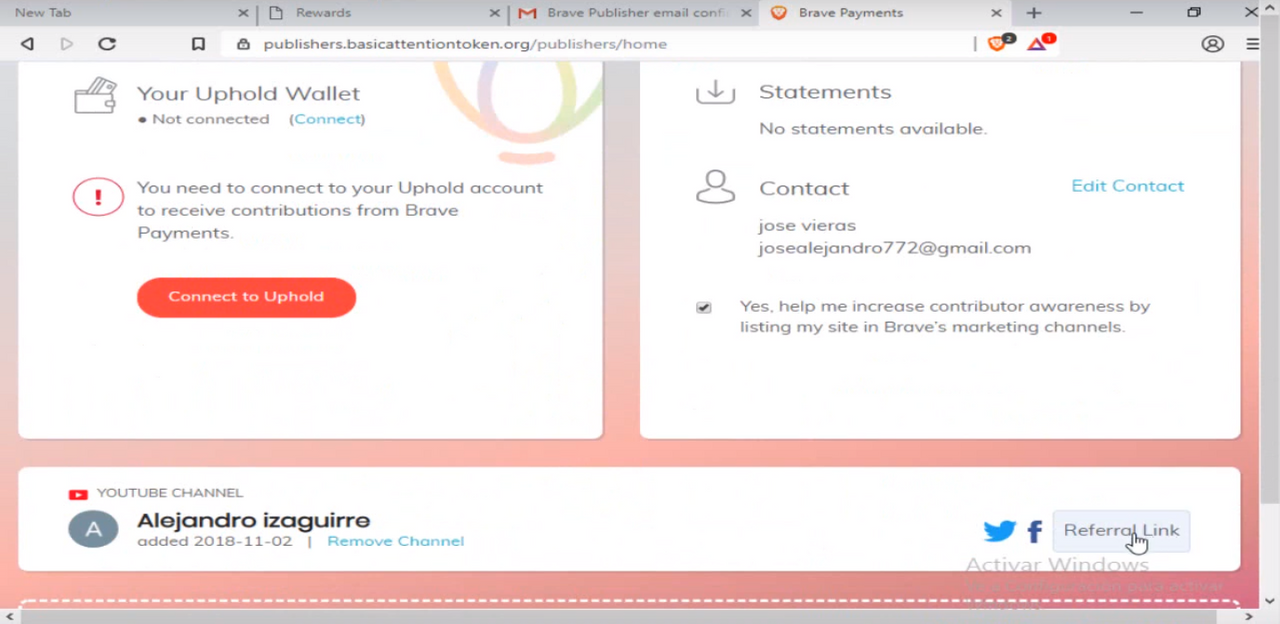Open a new tab with the plus button

tap(1034, 13)
